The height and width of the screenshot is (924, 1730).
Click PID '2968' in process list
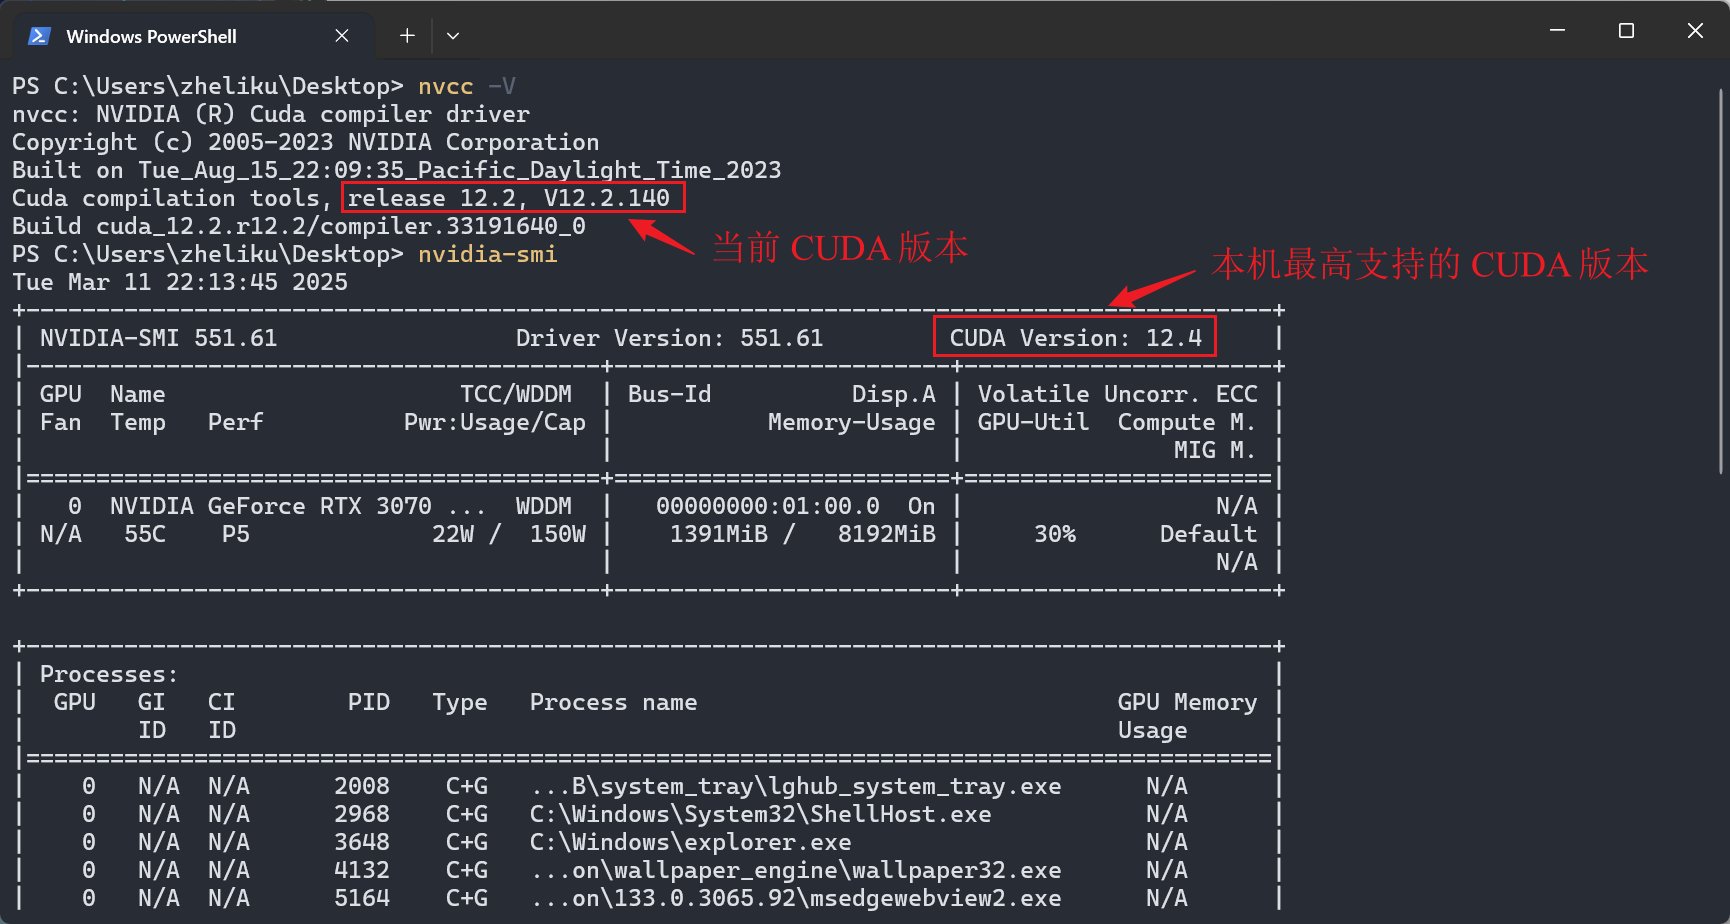(x=362, y=814)
